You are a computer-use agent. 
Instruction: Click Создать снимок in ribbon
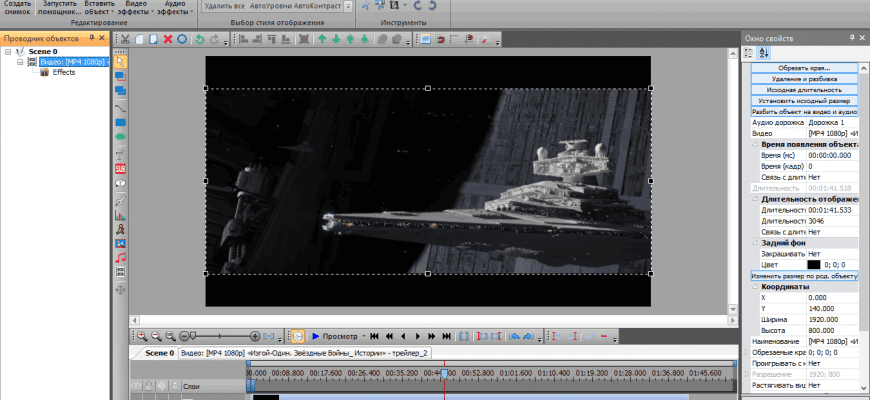click(x=17, y=7)
